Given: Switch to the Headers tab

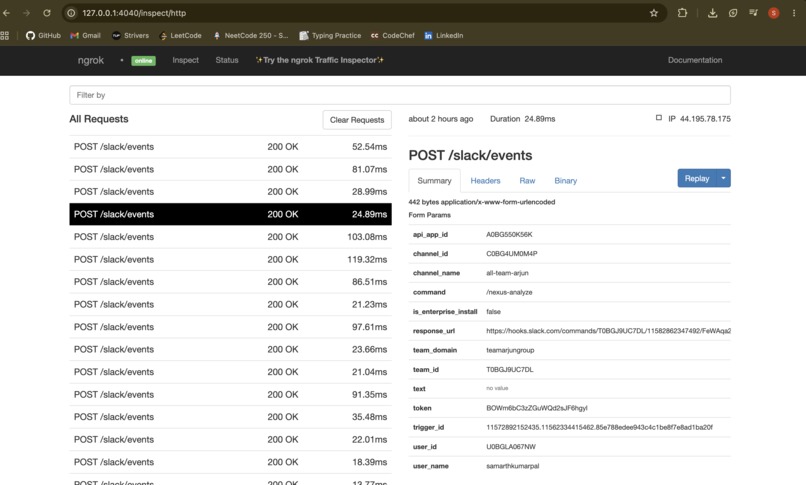Looking at the screenshot, I should pos(485,181).
